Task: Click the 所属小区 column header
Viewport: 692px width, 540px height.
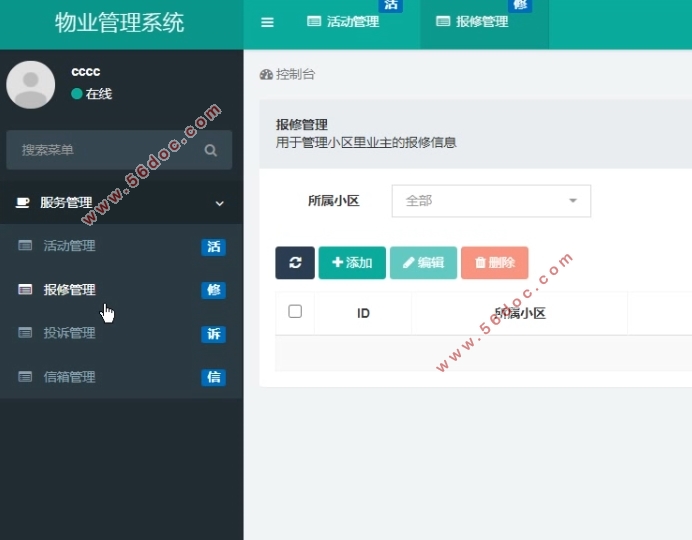Action: tap(520, 313)
